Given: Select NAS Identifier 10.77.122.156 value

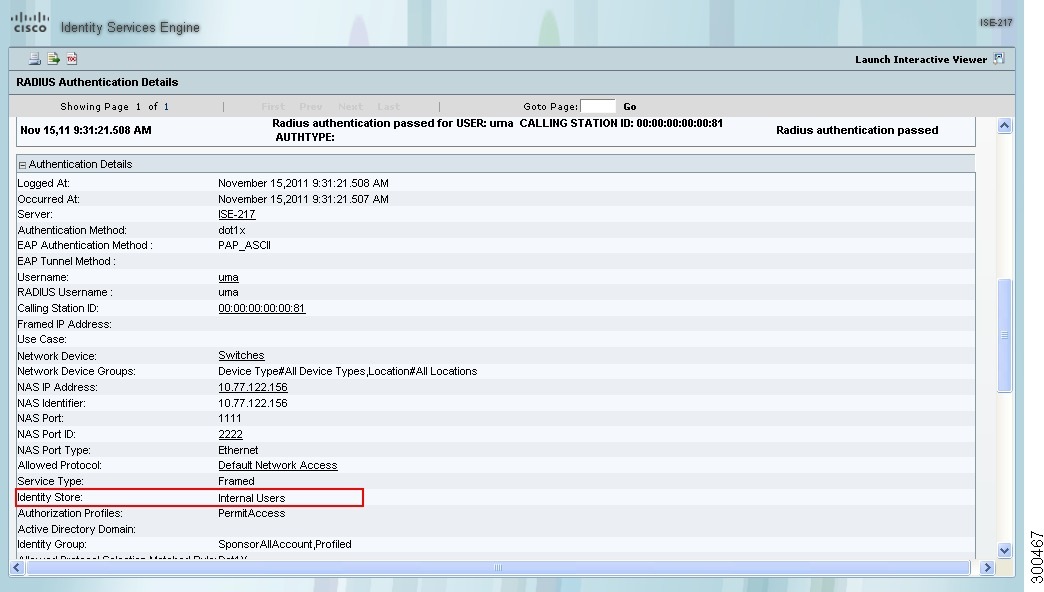Looking at the screenshot, I should tap(252, 403).
